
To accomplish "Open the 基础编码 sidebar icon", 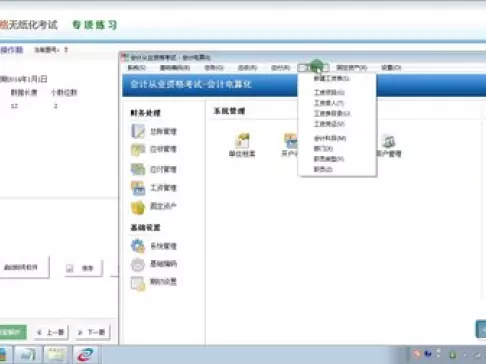I will [138, 264].
